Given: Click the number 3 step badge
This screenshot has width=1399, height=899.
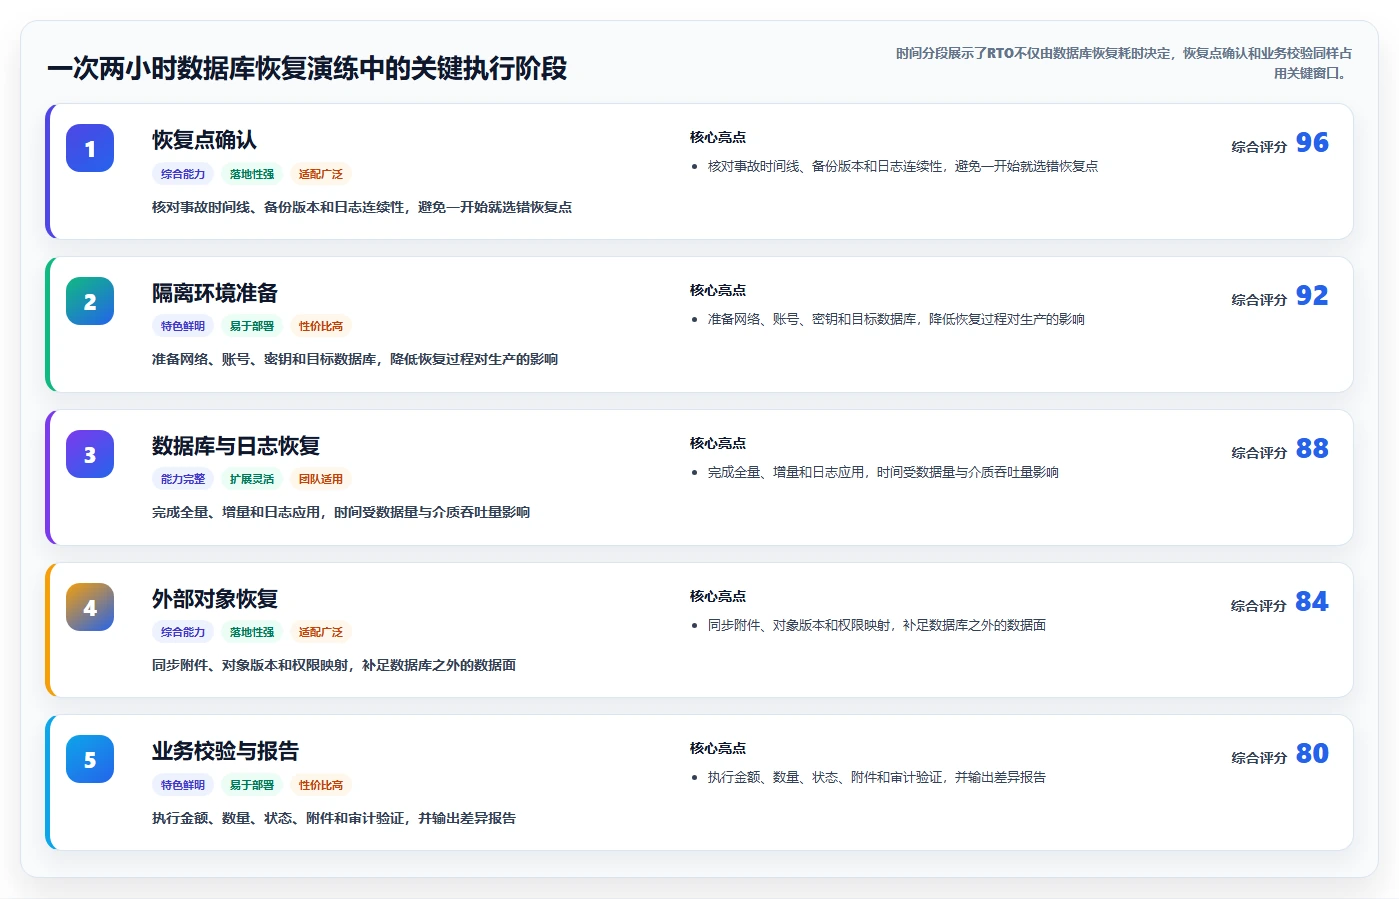Looking at the screenshot, I should pyautogui.click(x=90, y=455).
